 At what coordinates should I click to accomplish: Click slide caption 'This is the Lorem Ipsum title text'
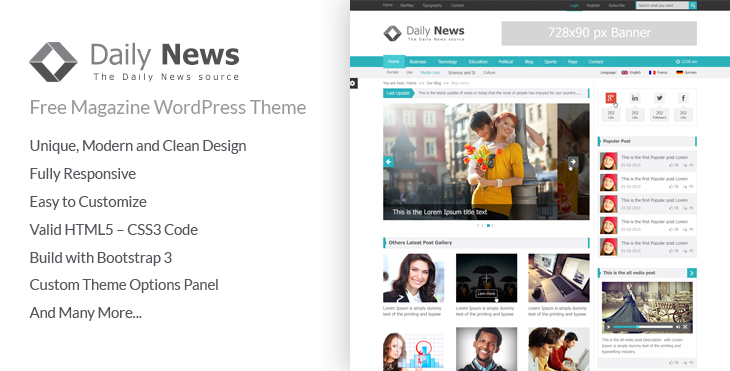[439, 212]
